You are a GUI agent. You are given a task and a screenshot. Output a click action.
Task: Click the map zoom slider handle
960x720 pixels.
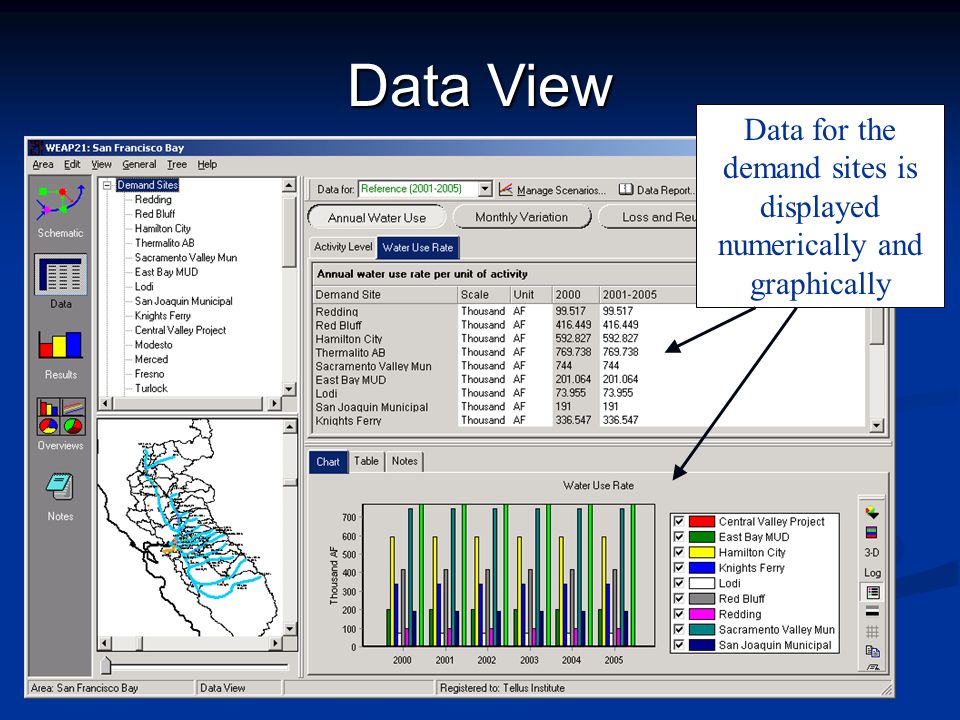(x=107, y=665)
